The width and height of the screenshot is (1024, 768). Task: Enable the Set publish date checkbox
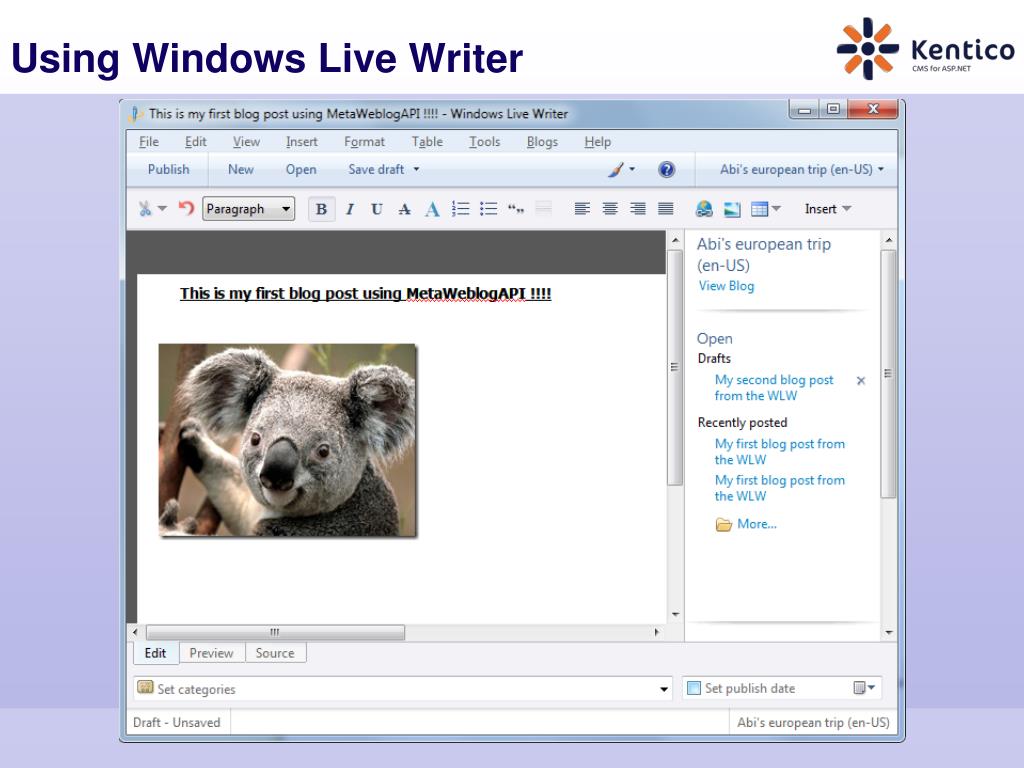pyautogui.click(x=694, y=688)
